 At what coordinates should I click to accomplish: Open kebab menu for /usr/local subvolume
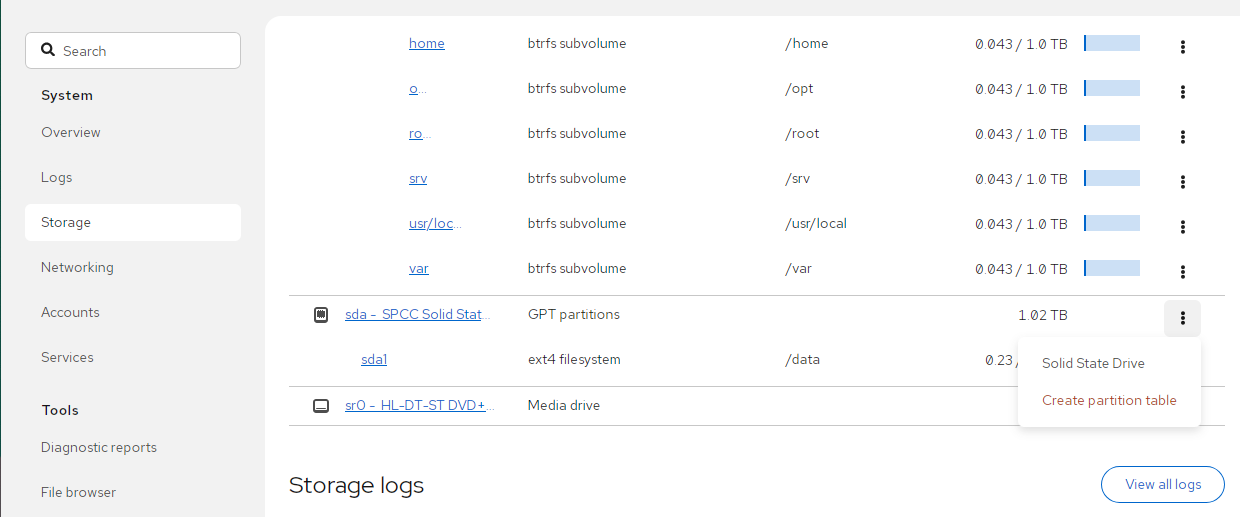click(x=1182, y=227)
